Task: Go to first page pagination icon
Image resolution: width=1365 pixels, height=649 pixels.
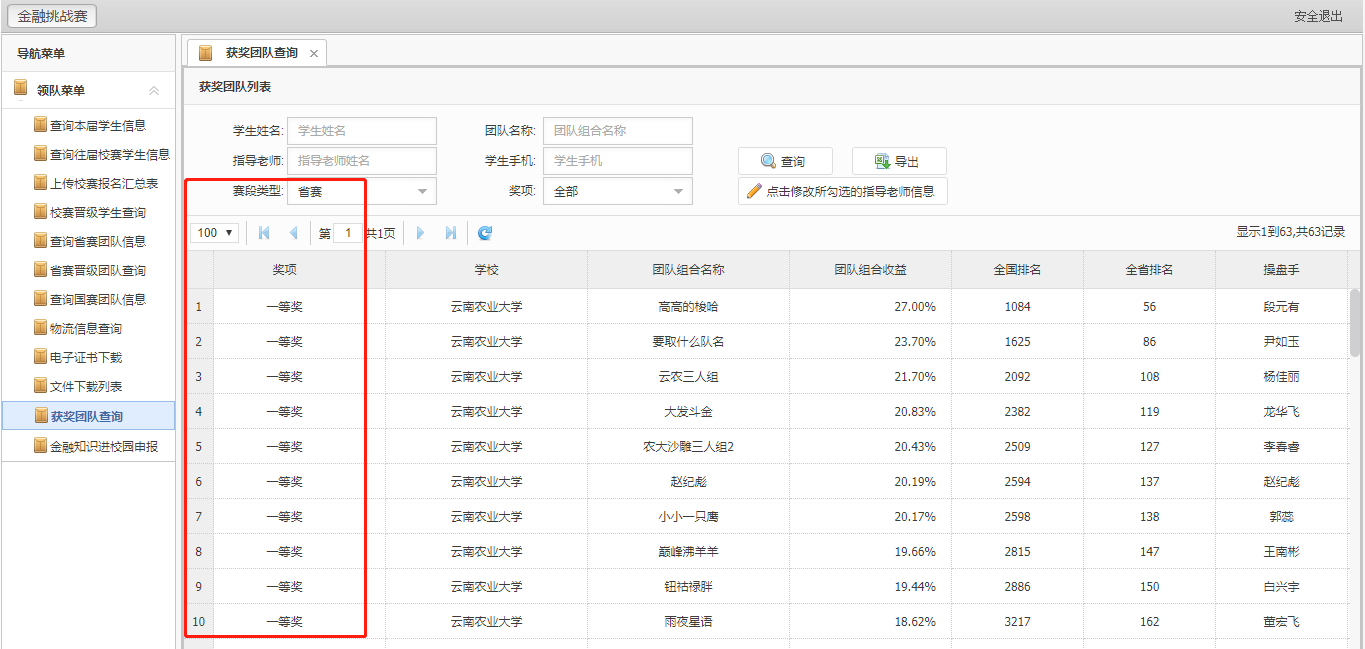Action: tap(264, 233)
